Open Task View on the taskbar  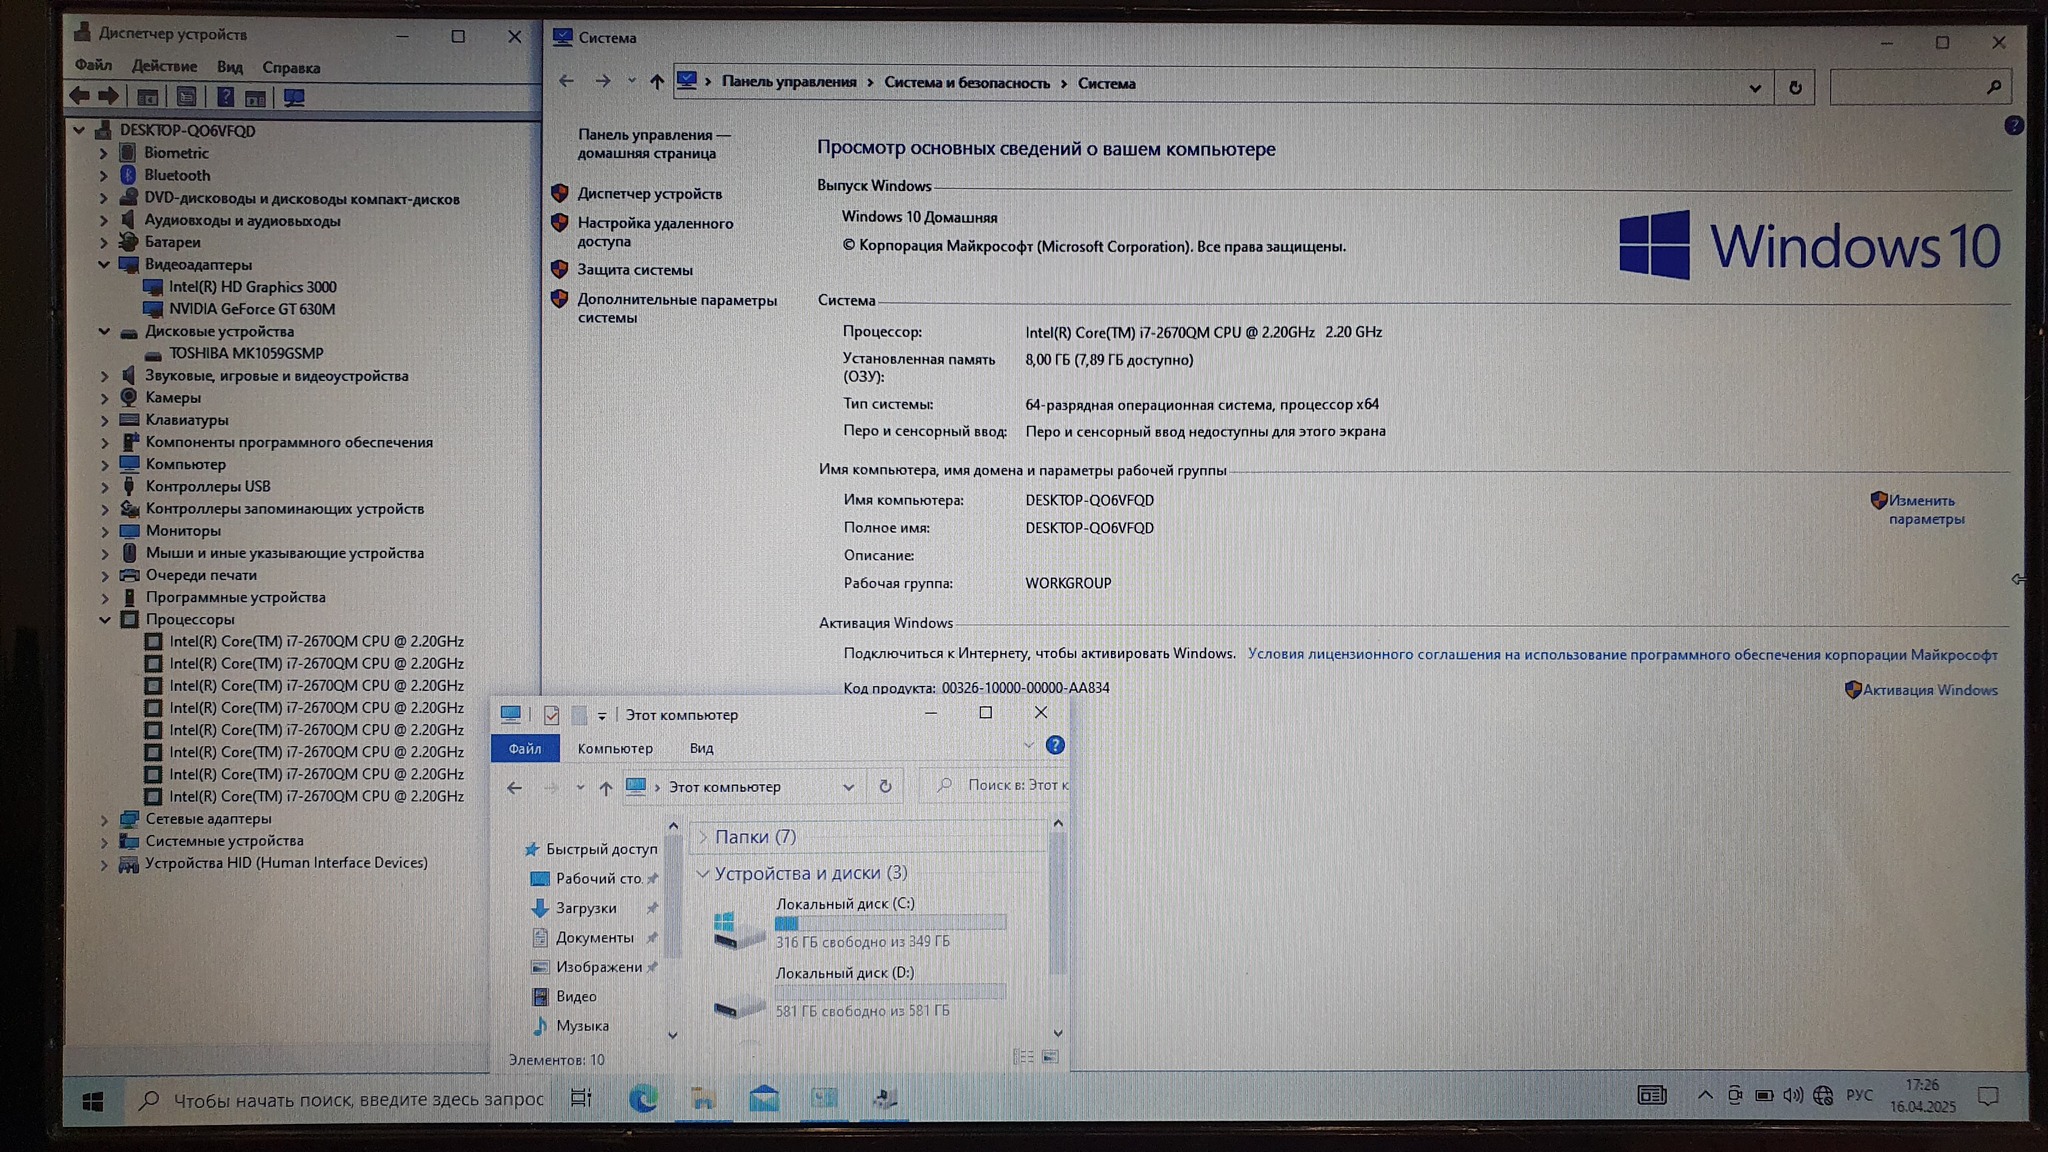pos(581,1098)
